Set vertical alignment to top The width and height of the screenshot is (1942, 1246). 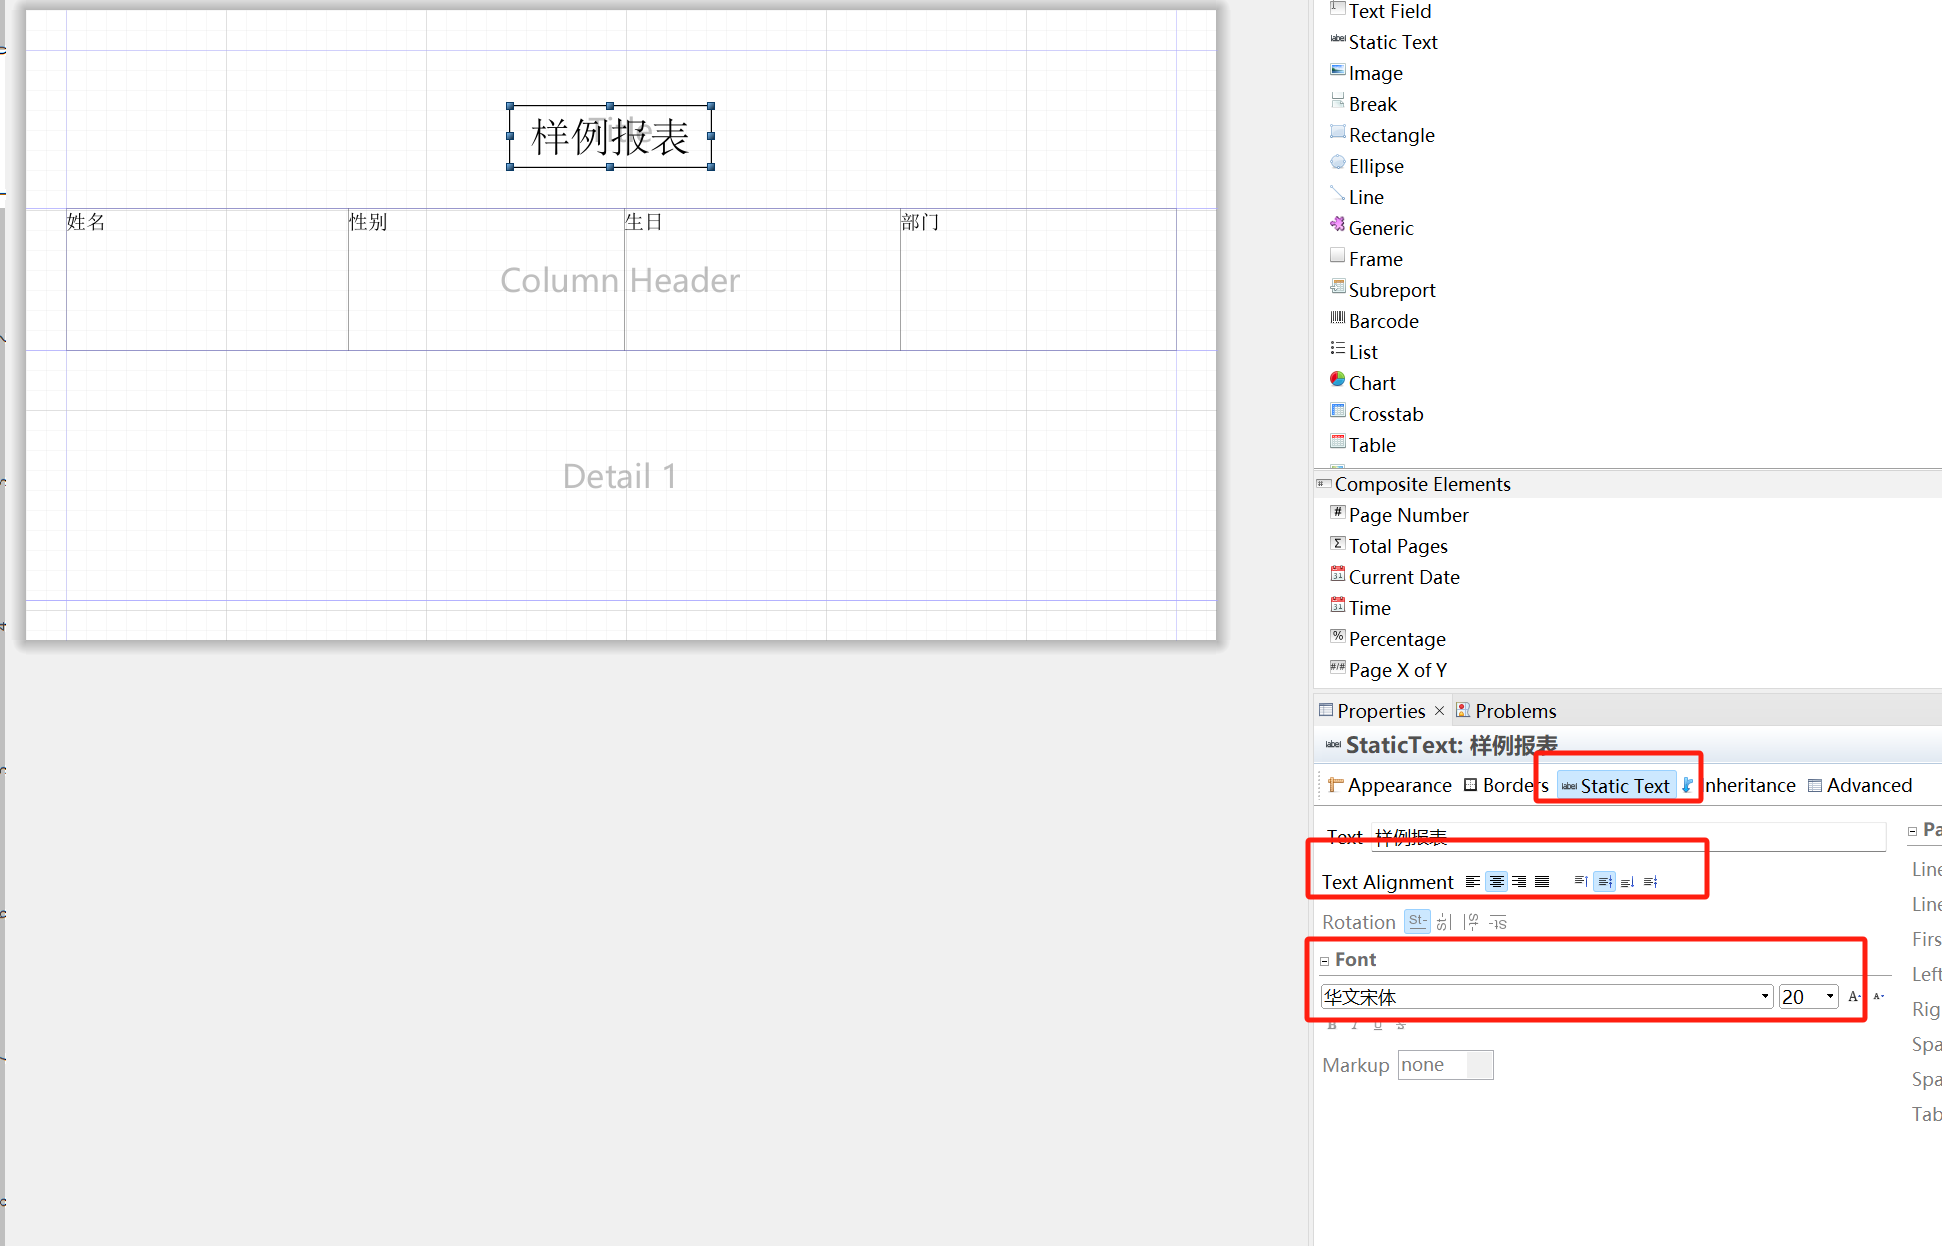(x=1581, y=881)
